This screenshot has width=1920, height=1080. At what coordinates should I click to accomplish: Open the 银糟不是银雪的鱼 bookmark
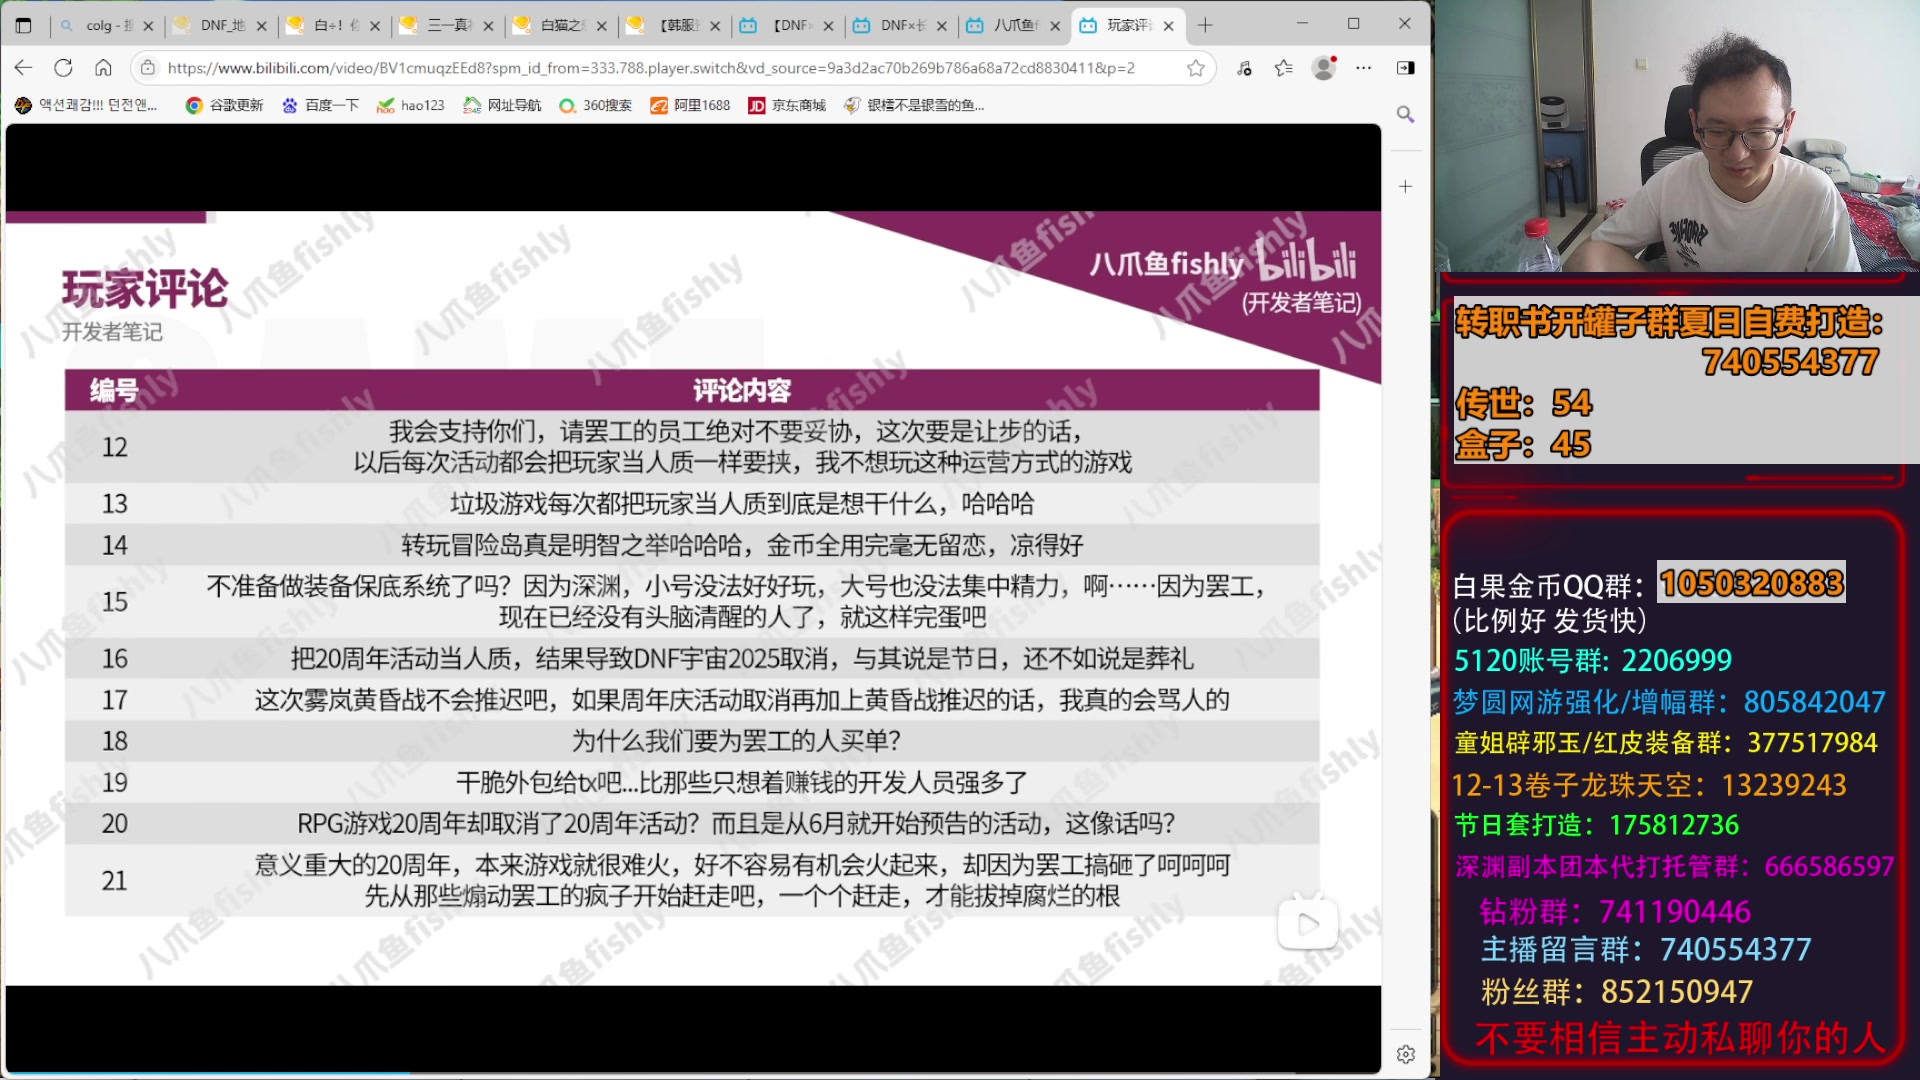coord(914,105)
